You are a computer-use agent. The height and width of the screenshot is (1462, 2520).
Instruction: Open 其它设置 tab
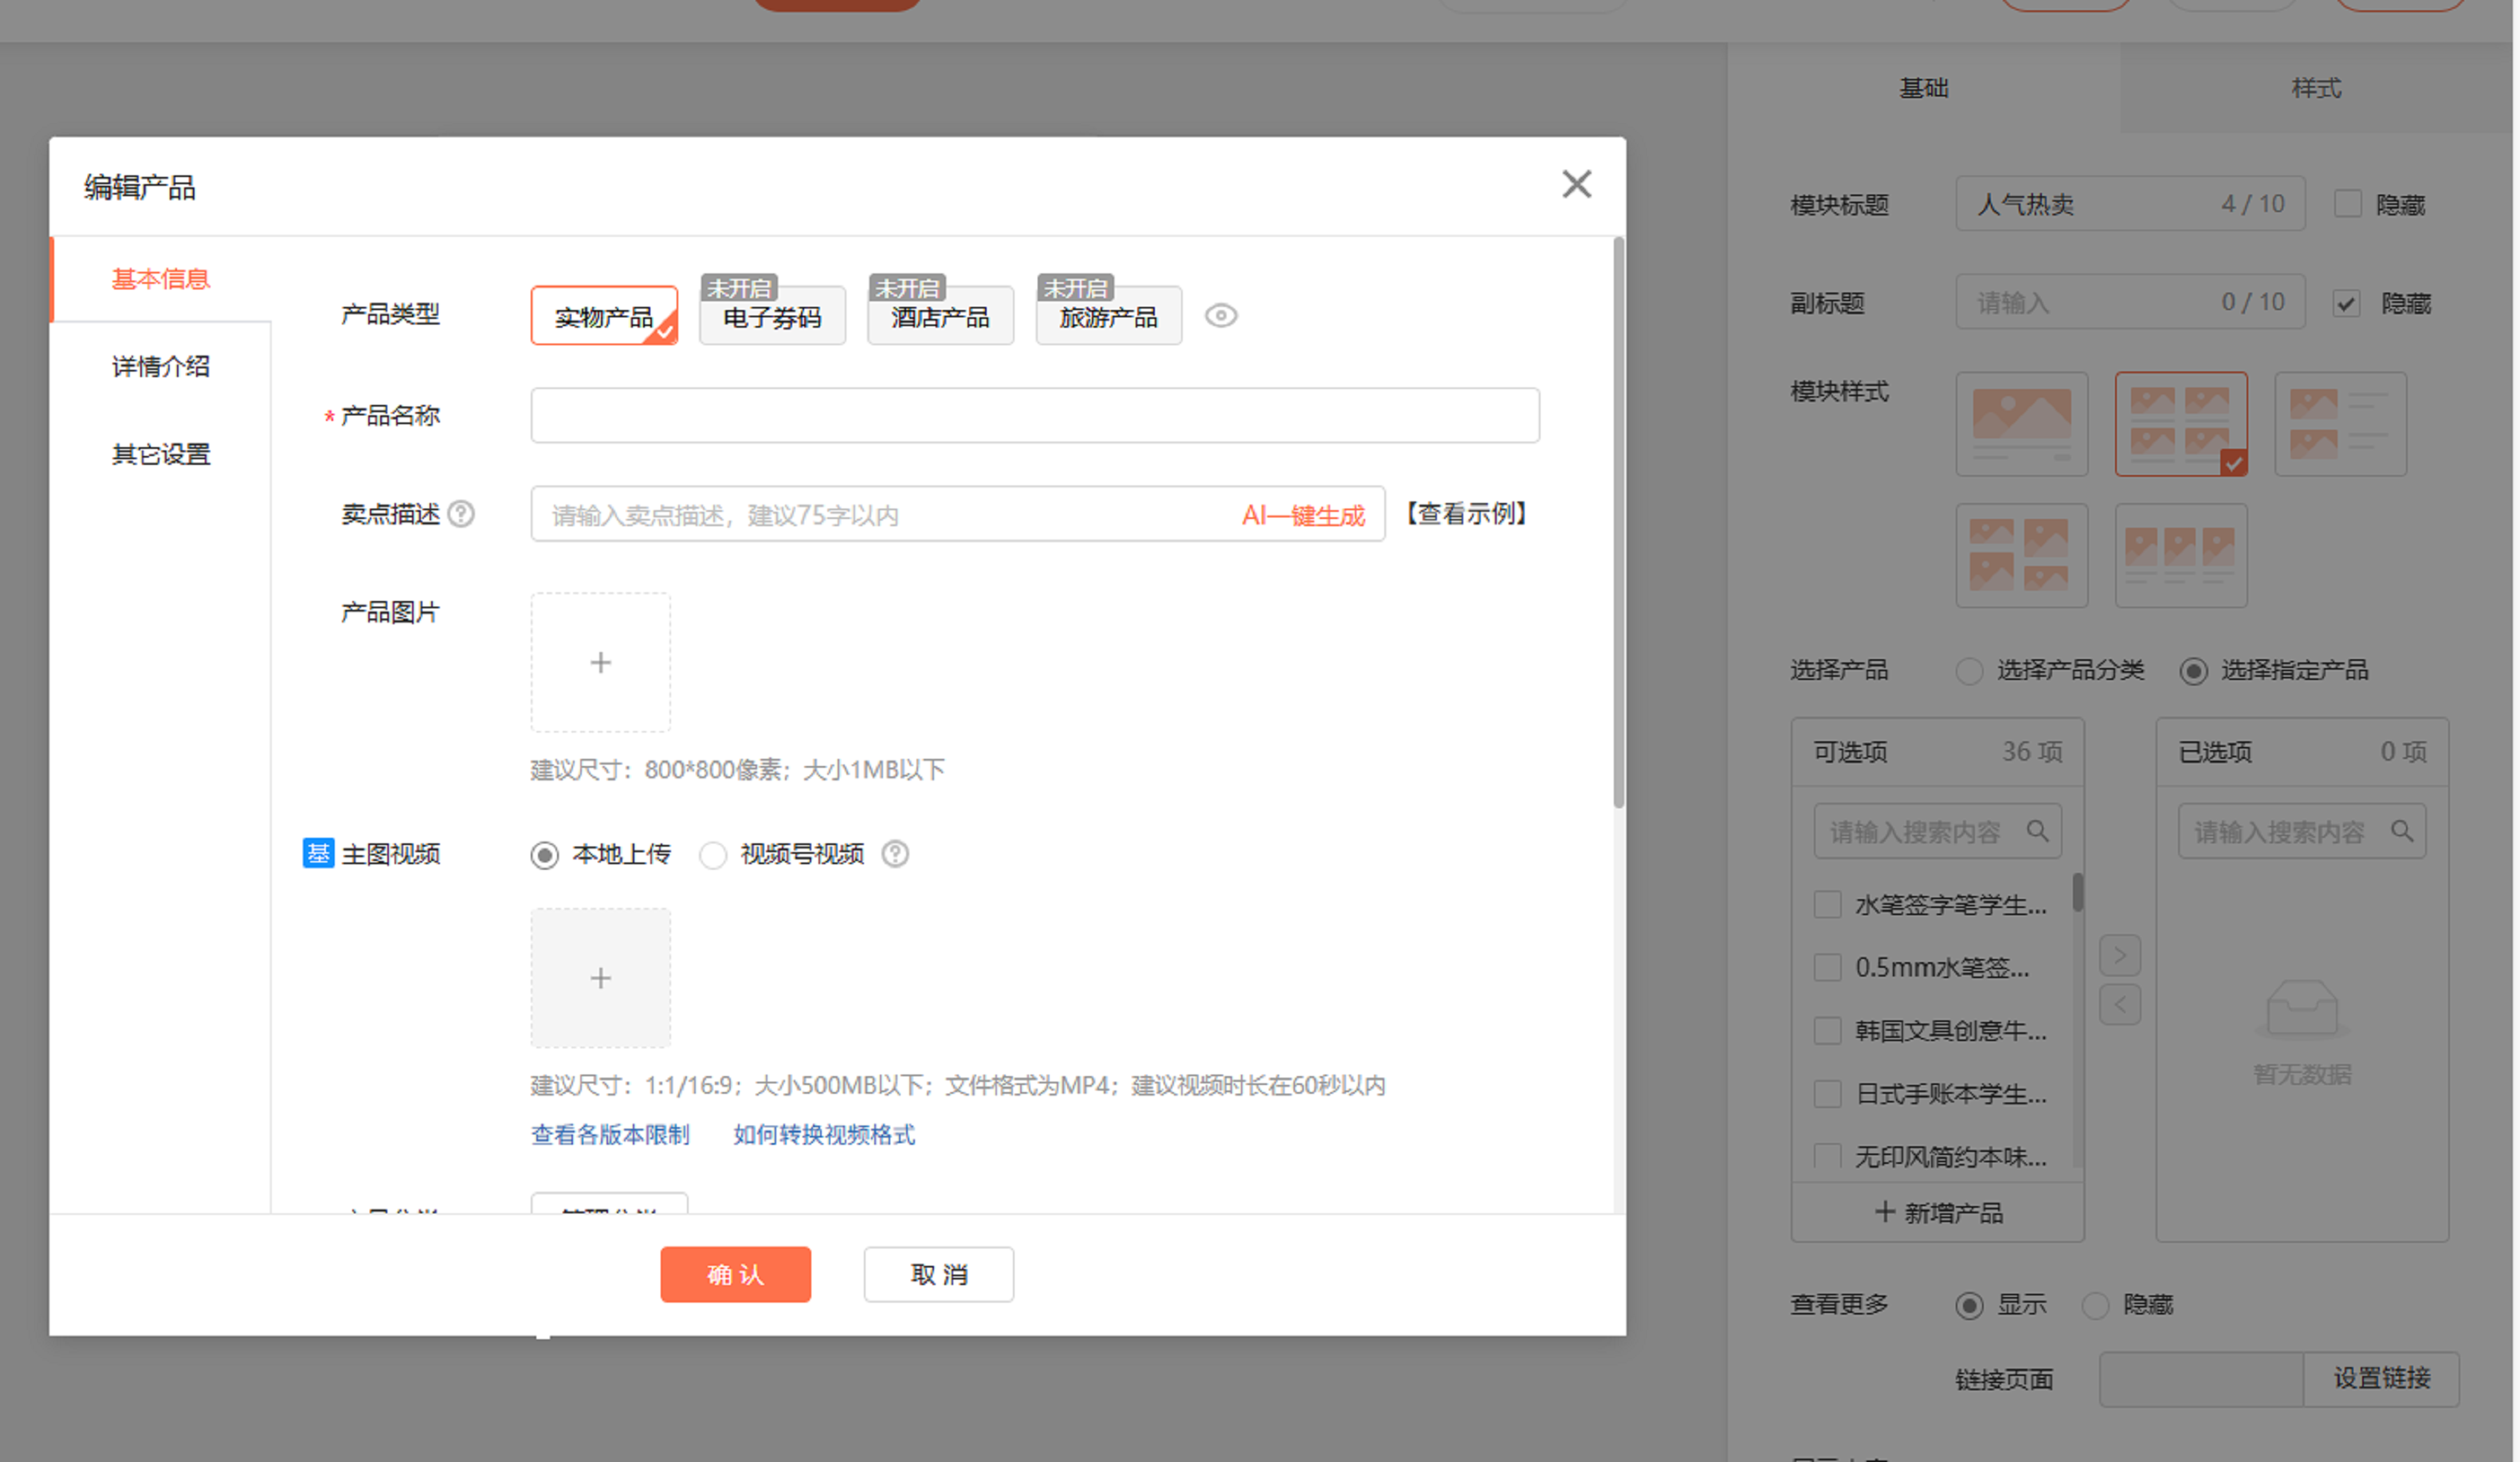click(161, 454)
